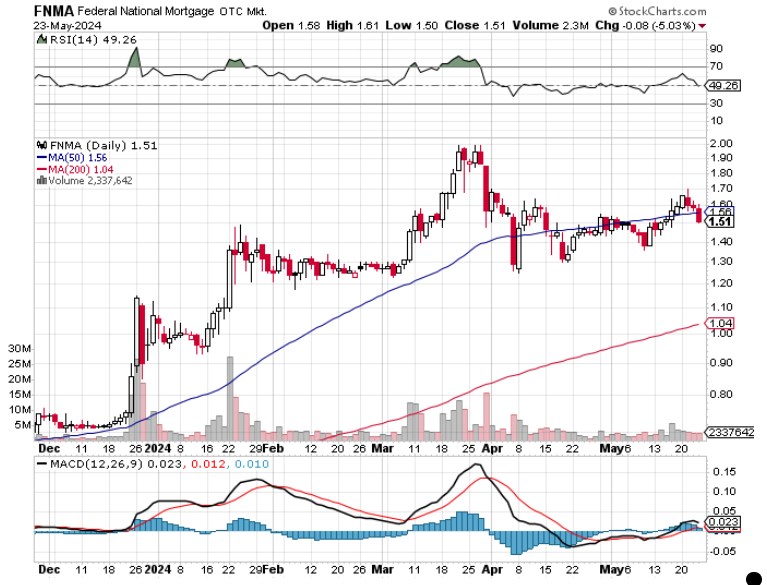Click the 1.40 label on the price axis
Viewport: 767px width, 585px height.
[721, 242]
